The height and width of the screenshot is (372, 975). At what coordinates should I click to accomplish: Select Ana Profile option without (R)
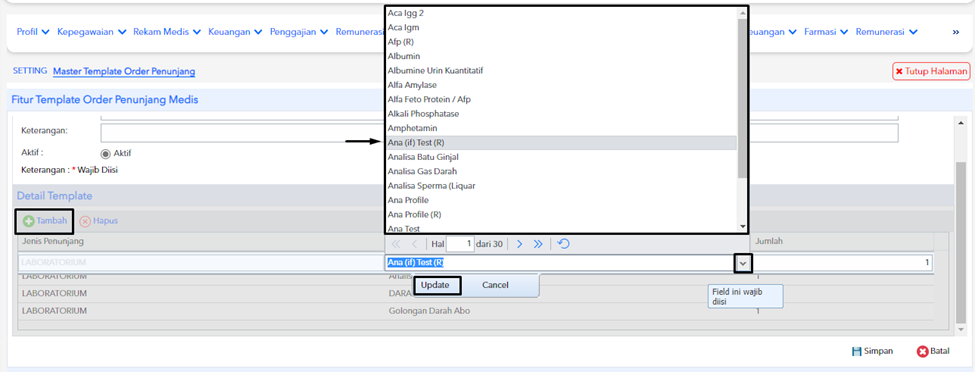pyautogui.click(x=561, y=200)
